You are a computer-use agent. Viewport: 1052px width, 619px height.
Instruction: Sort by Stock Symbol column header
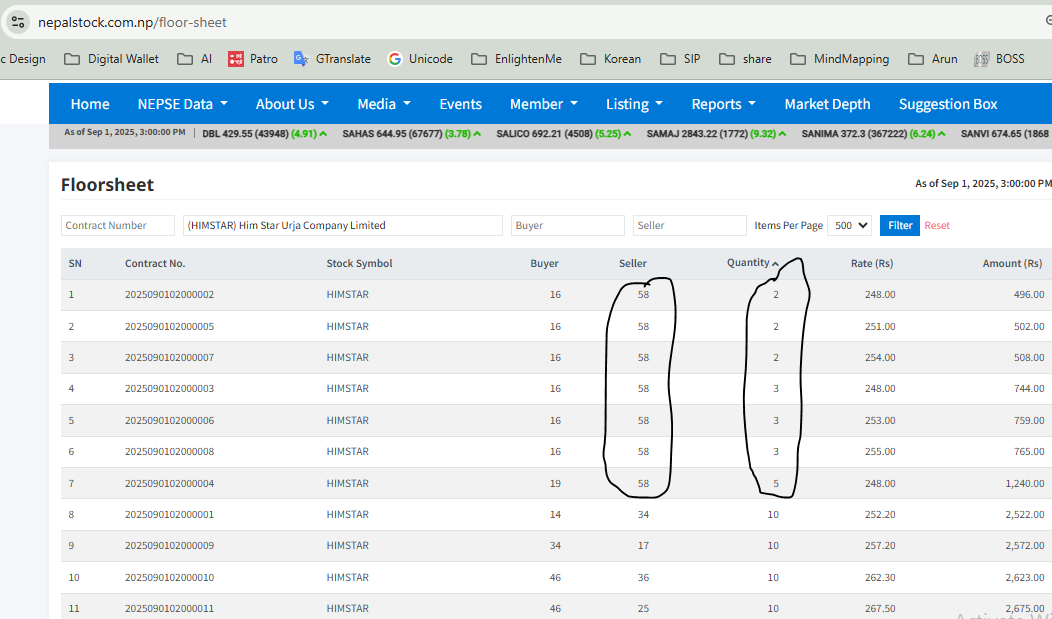point(359,264)
